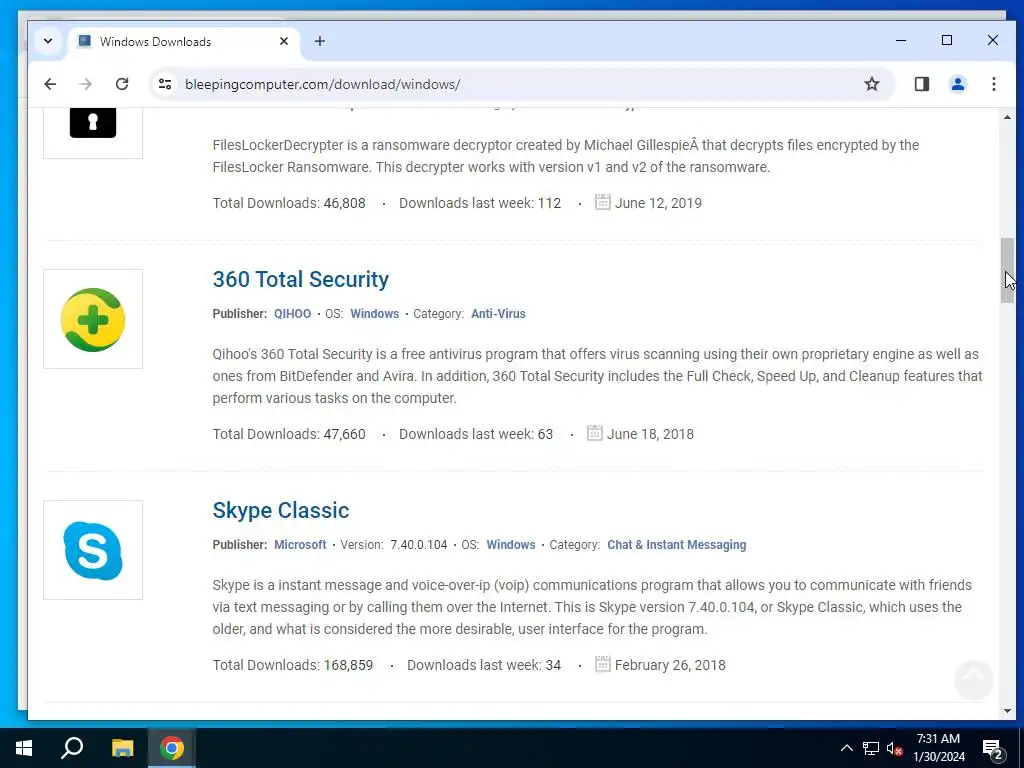Open the 360 Total Security icon thumbnail
The width and height of the screenshot is (1024, 768).
tap(93, 319)
